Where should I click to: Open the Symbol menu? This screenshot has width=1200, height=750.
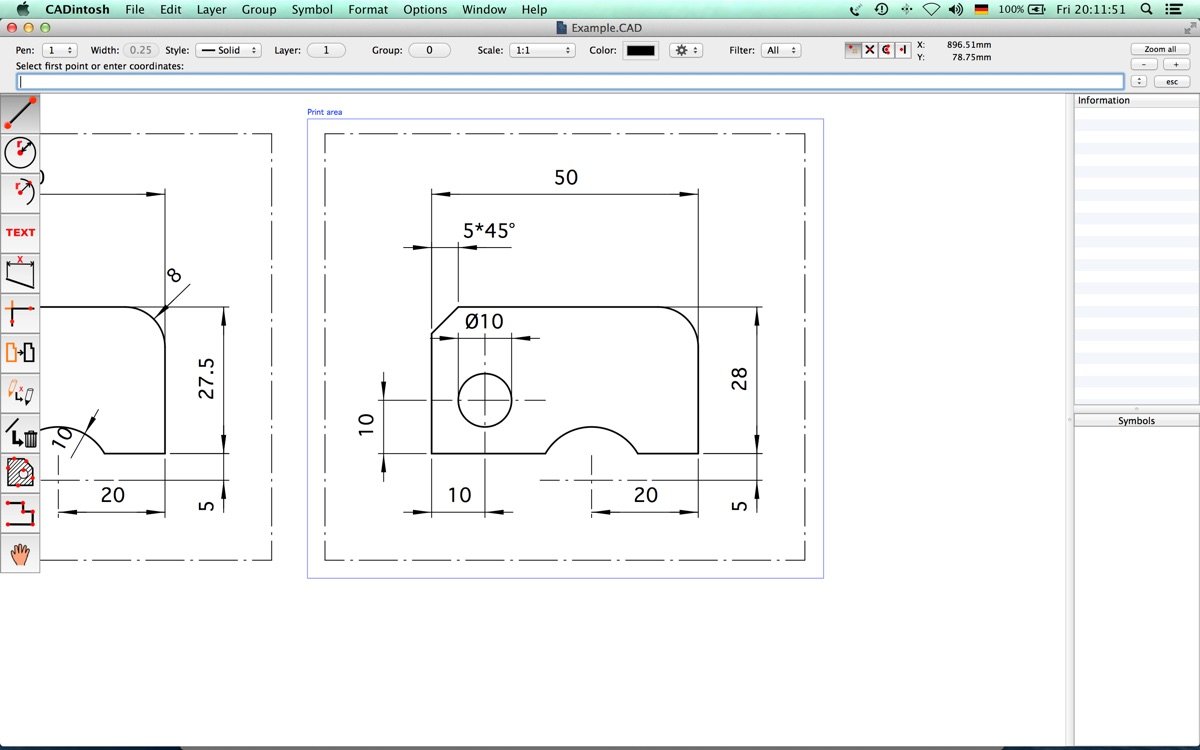(311, 9)
